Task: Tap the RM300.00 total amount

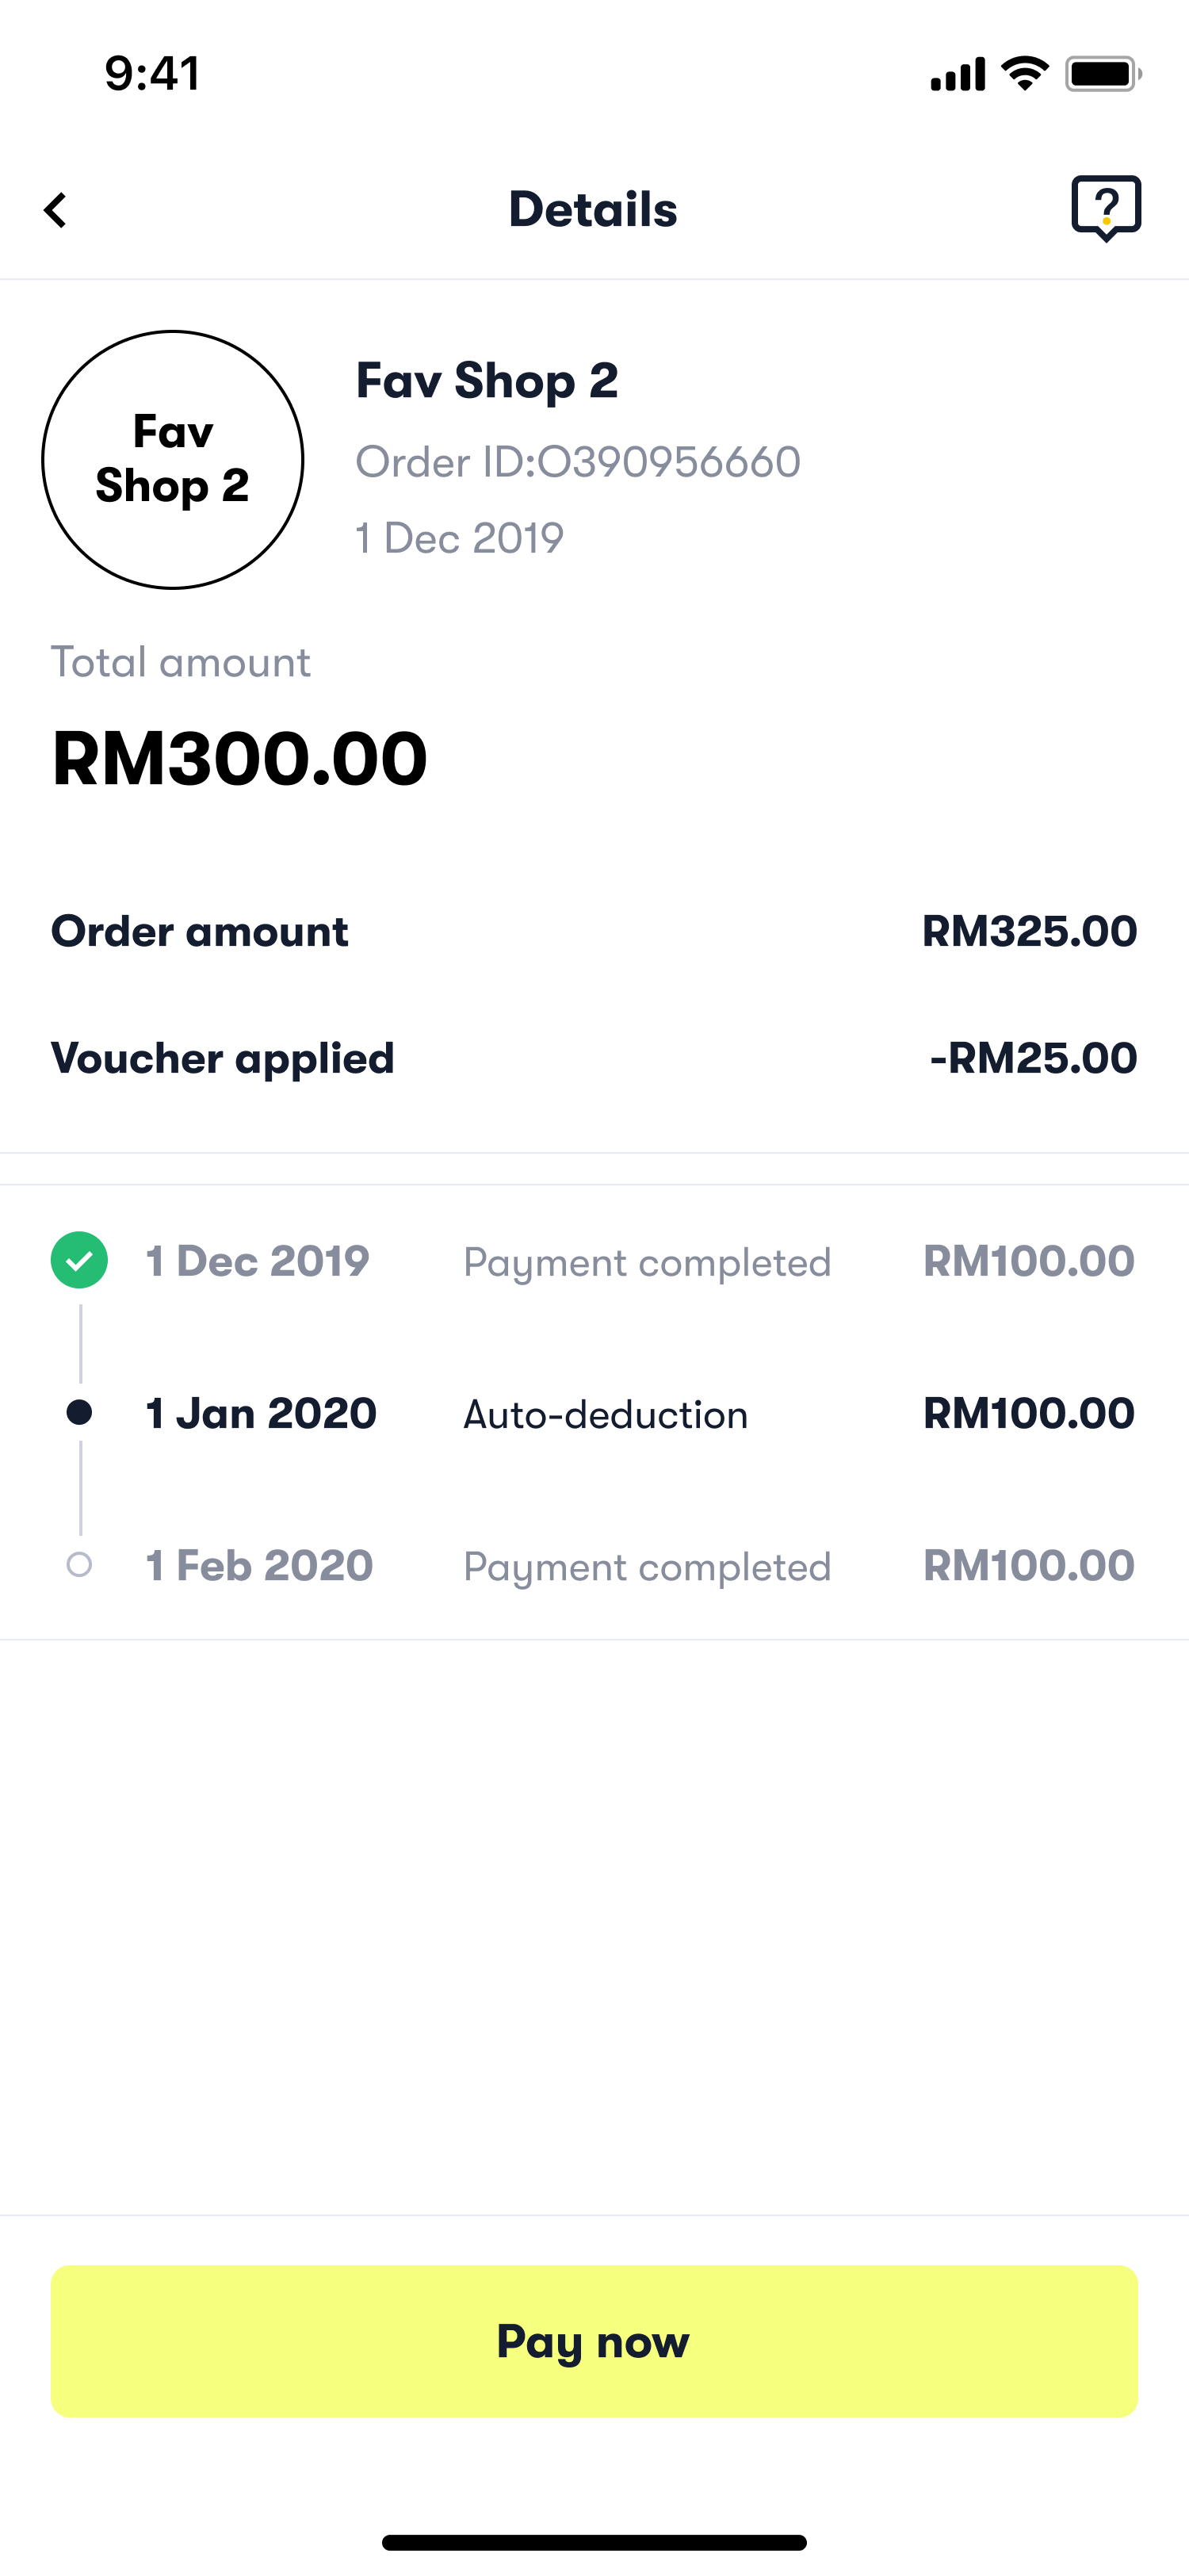Action: tap(240, 758)
